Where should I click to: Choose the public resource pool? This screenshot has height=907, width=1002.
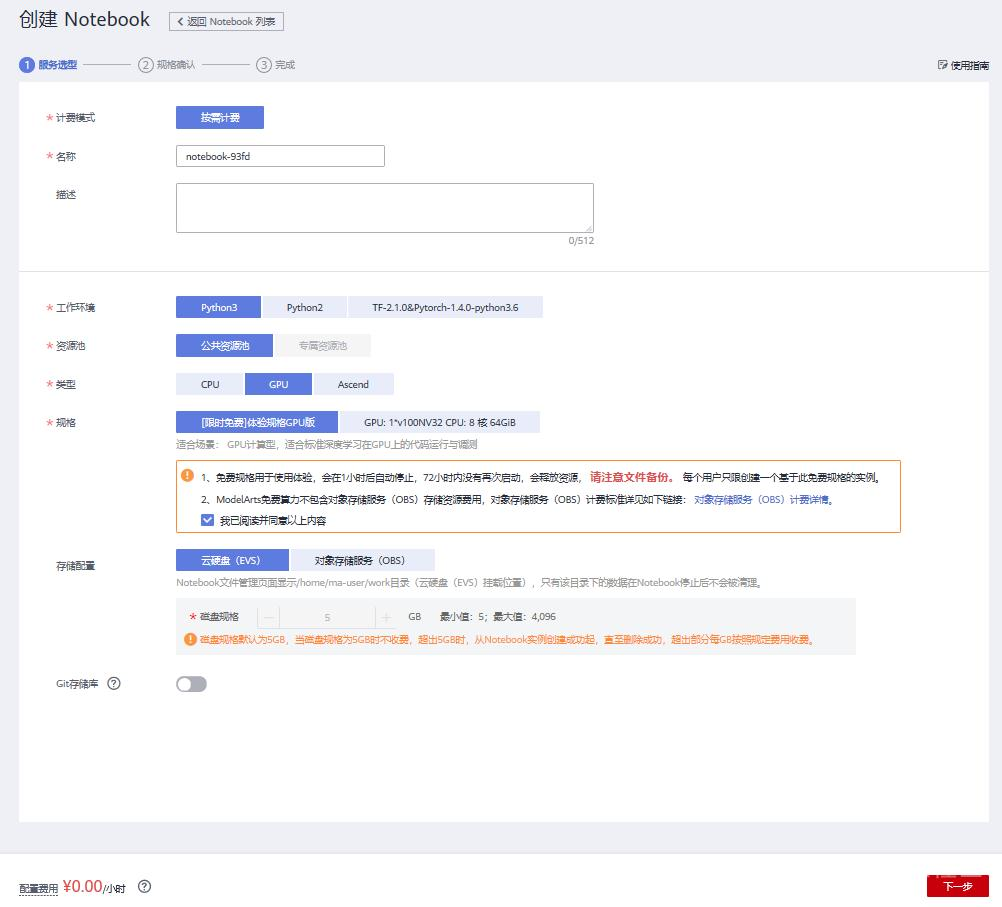[x=225, y=346]
